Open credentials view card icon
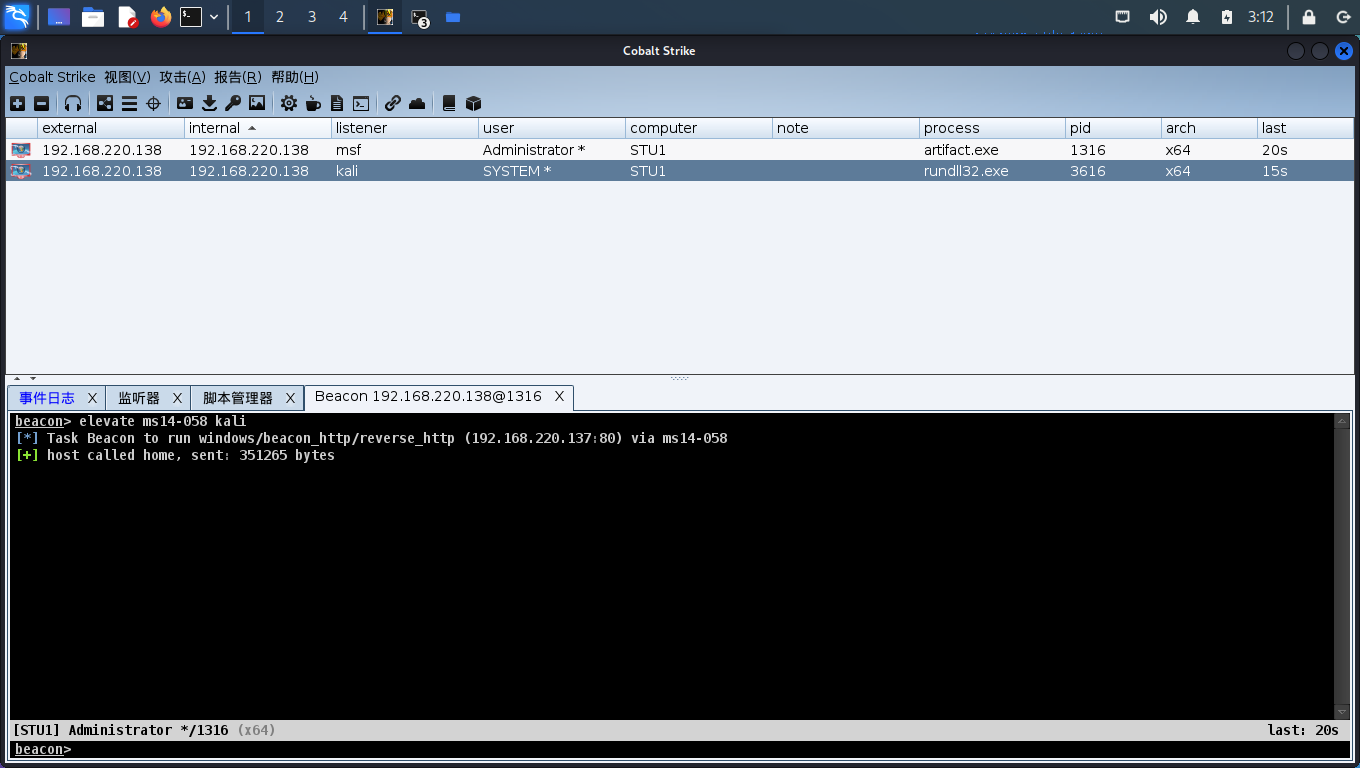1360x768 pixels. pyautogui.click(x=185, y=103)
